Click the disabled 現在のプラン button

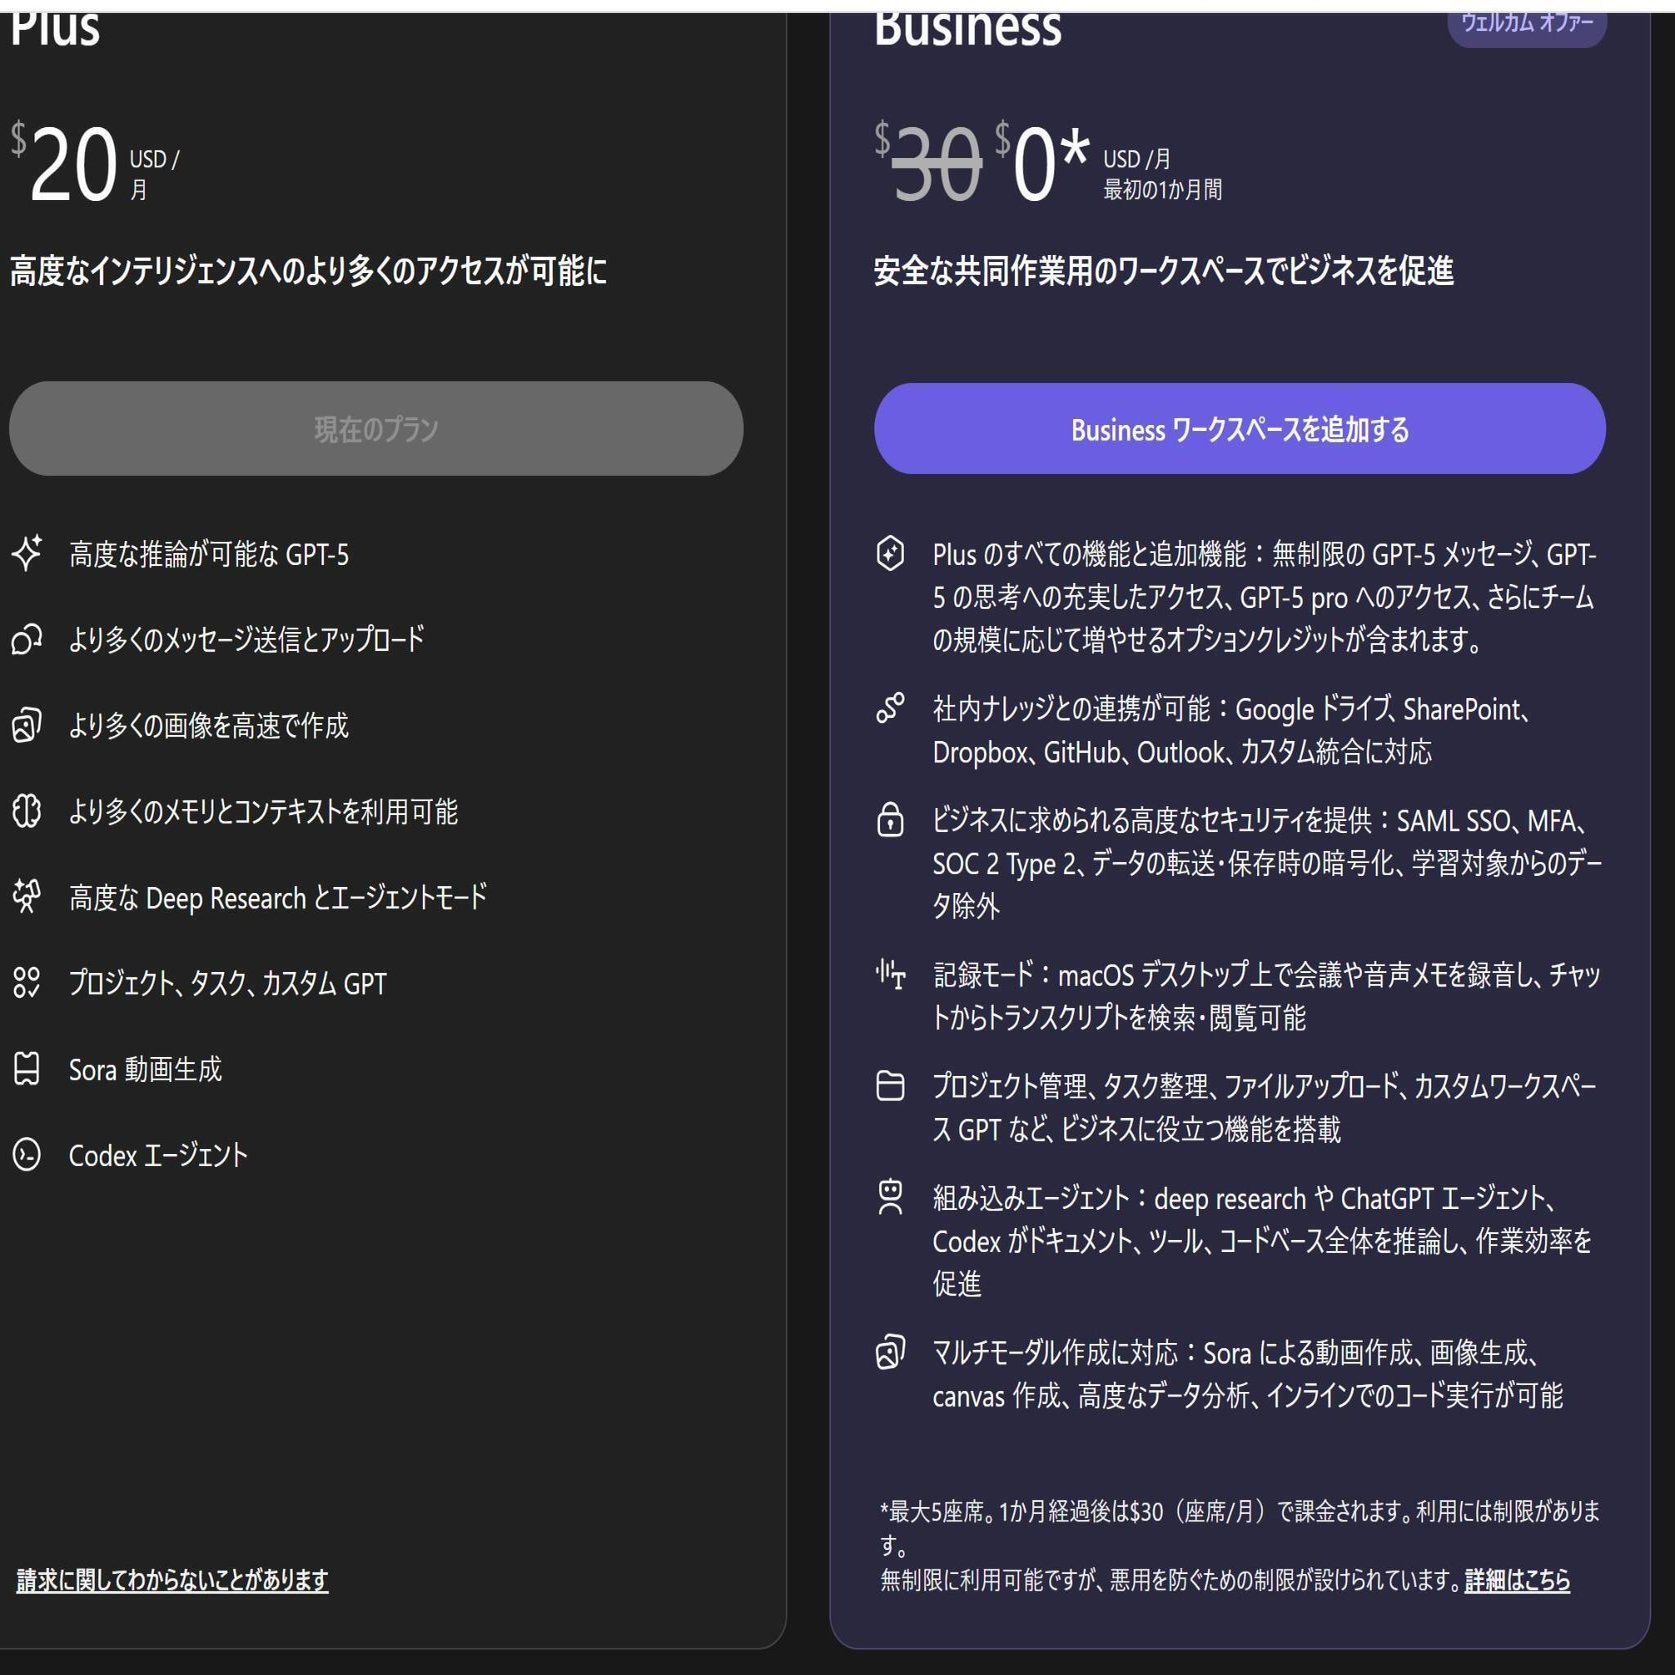click(x=376, y=429)
